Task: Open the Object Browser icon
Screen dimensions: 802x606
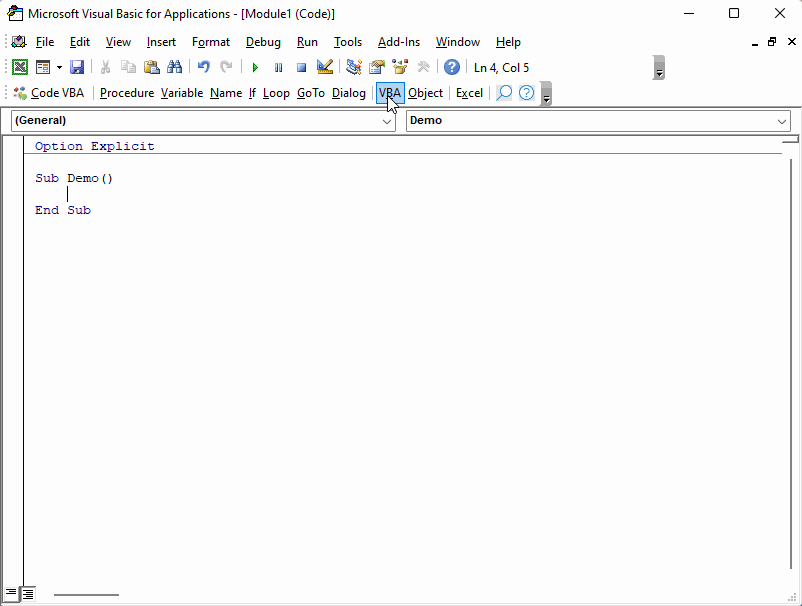Action: tap(399, 67)
